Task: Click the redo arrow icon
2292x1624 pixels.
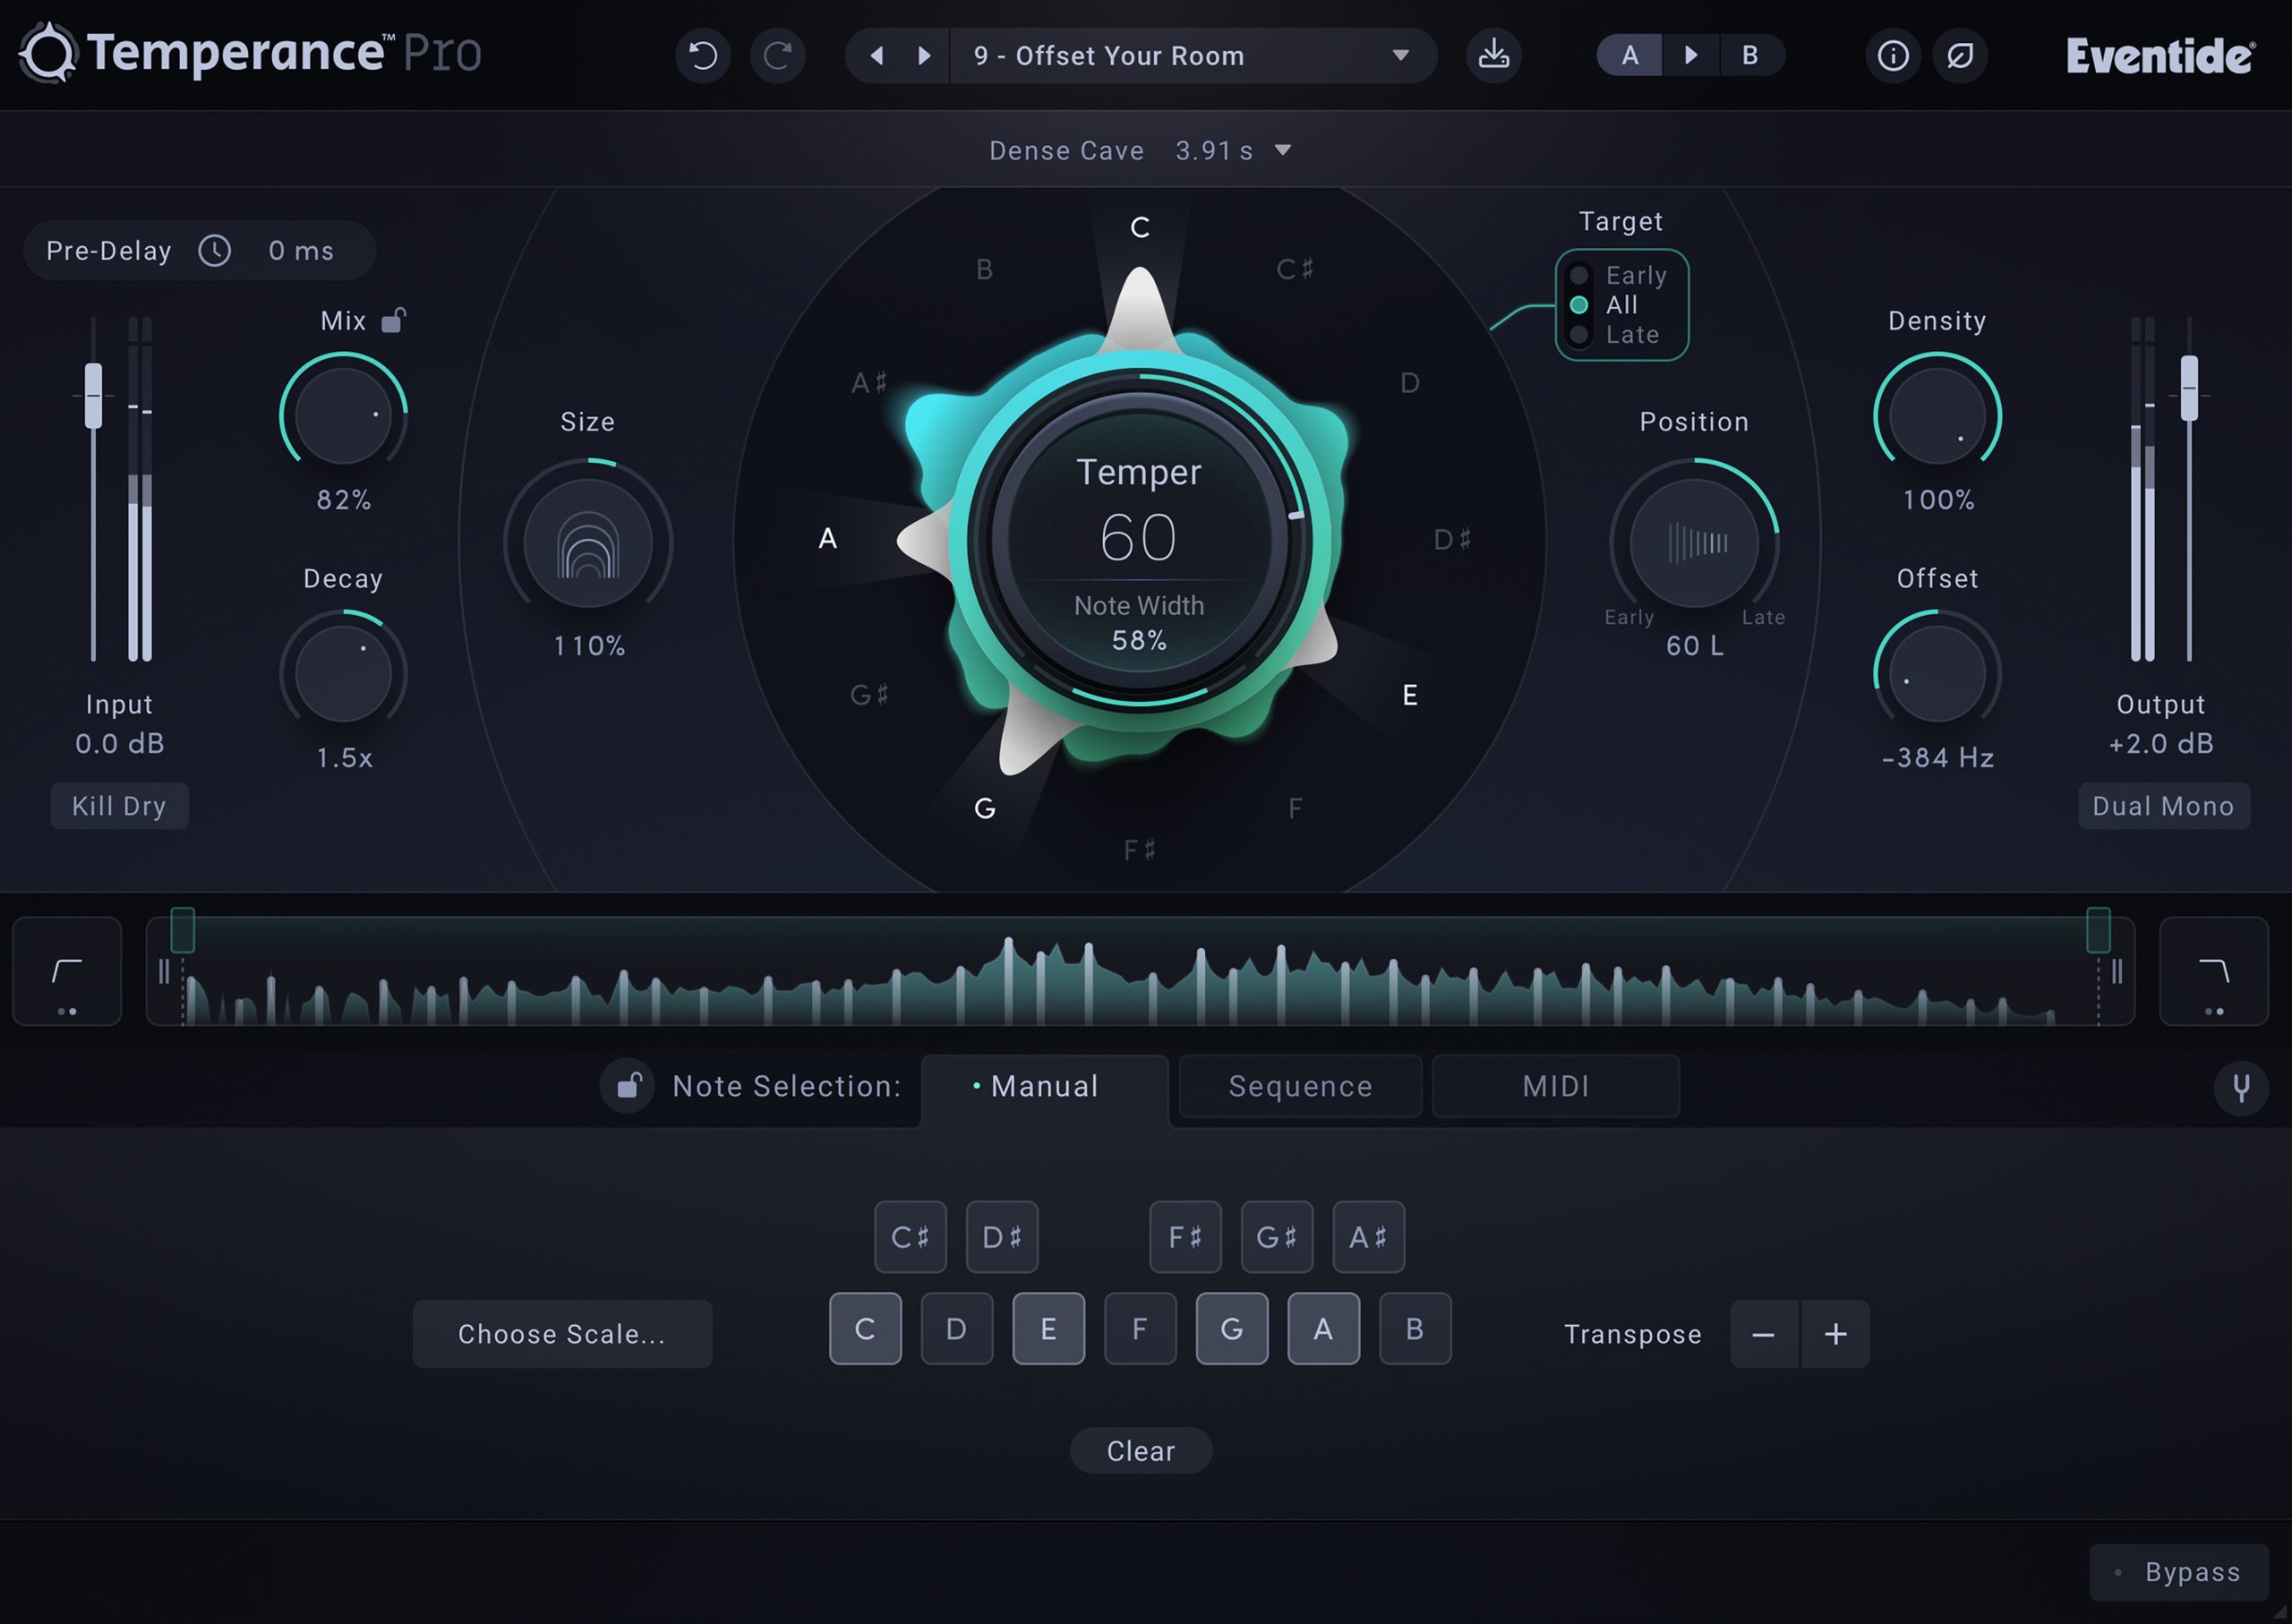Action: [778, 56]
